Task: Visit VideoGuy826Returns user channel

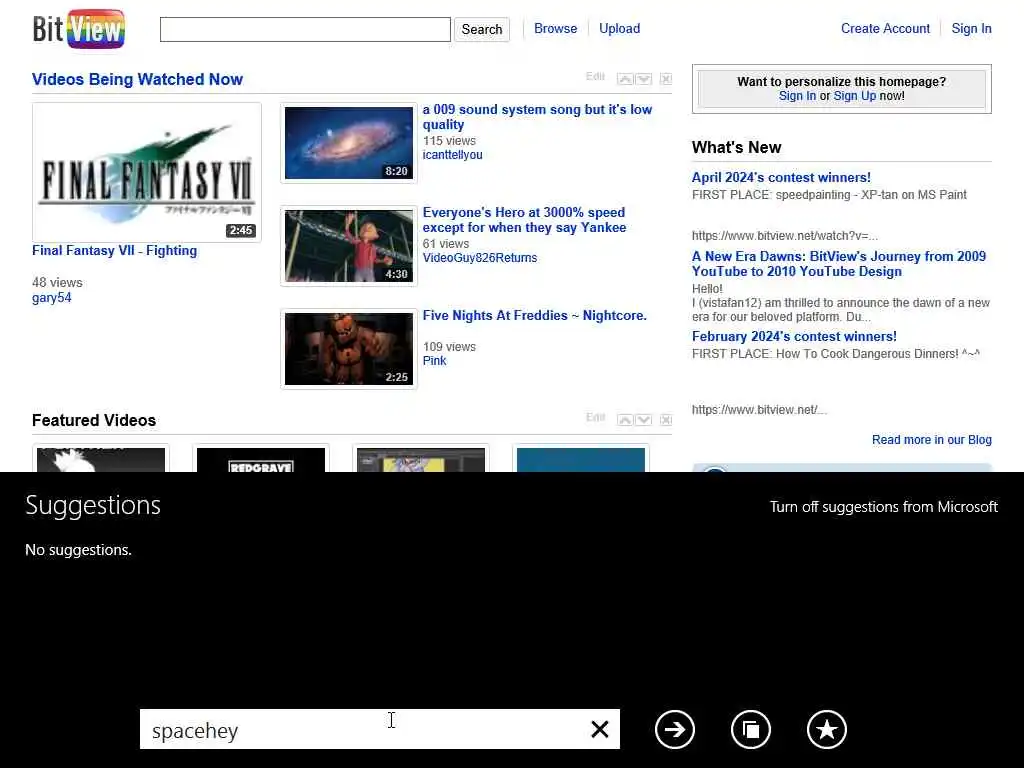Action: (480, 258)
